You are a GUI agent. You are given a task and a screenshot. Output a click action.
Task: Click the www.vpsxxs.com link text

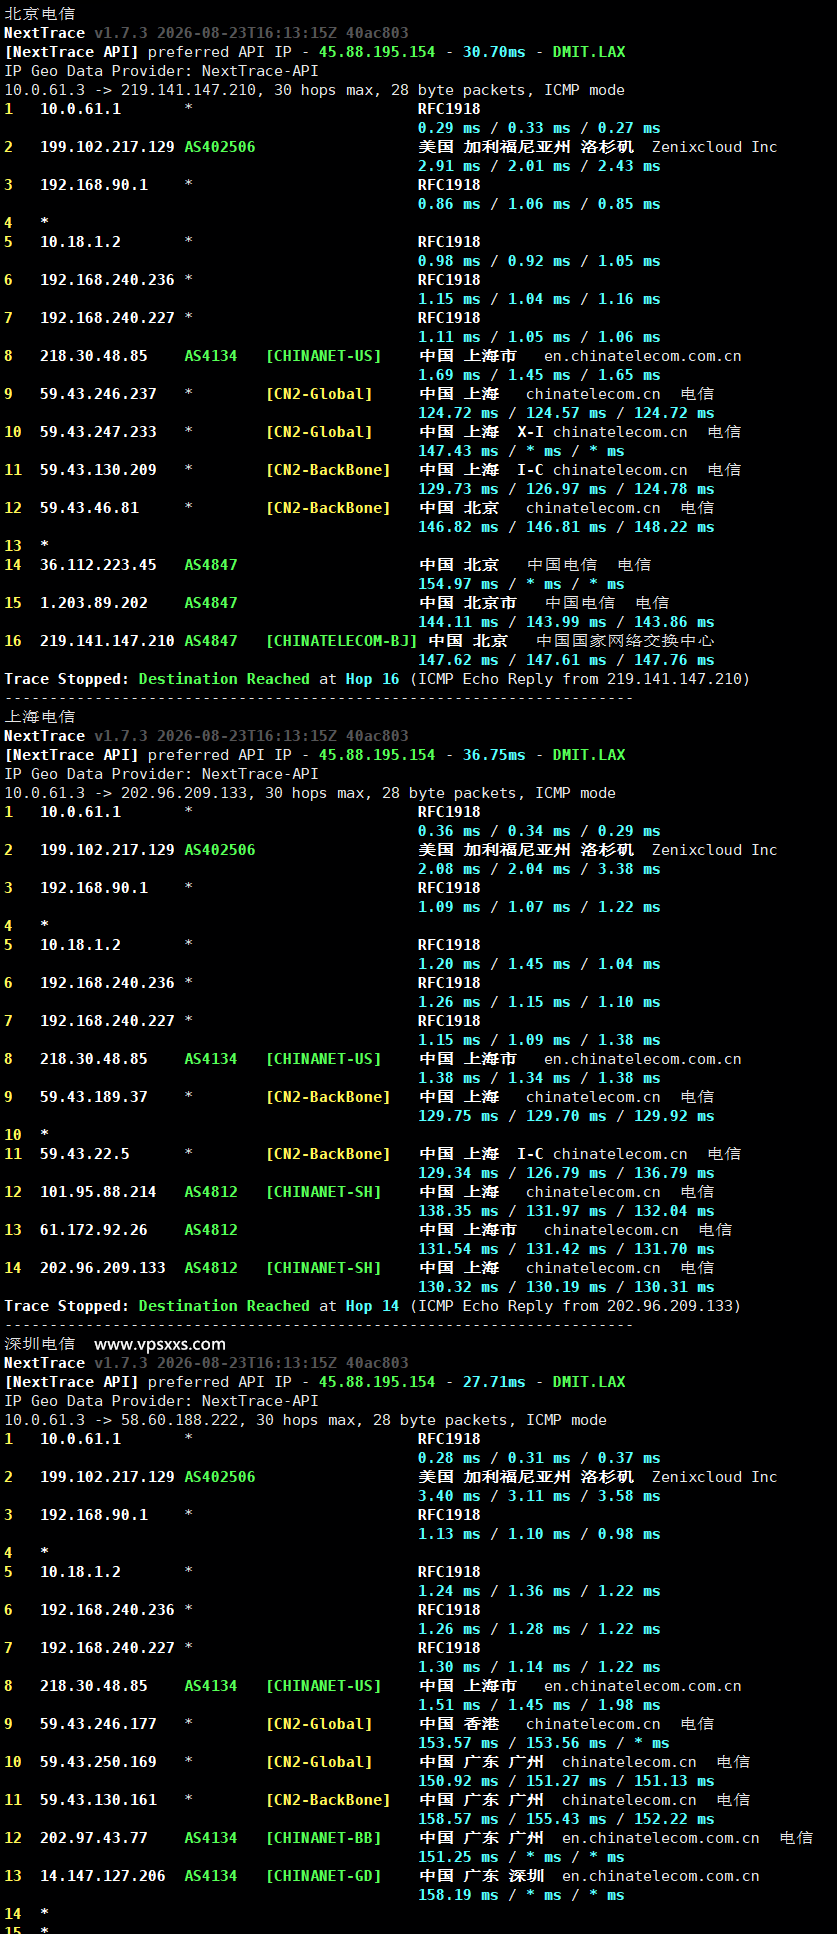click(160, 1344)
